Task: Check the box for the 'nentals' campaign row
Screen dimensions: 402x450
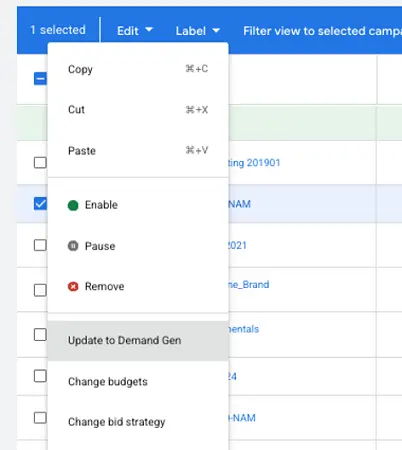Action: tap(40, 335)
